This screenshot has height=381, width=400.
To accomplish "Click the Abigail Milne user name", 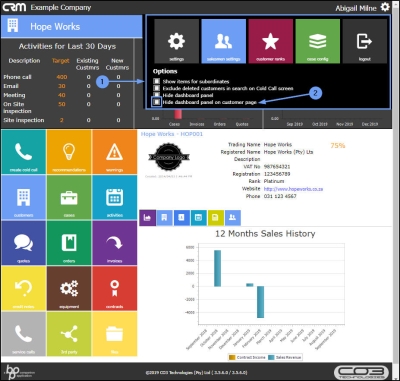I will point(356,8).
